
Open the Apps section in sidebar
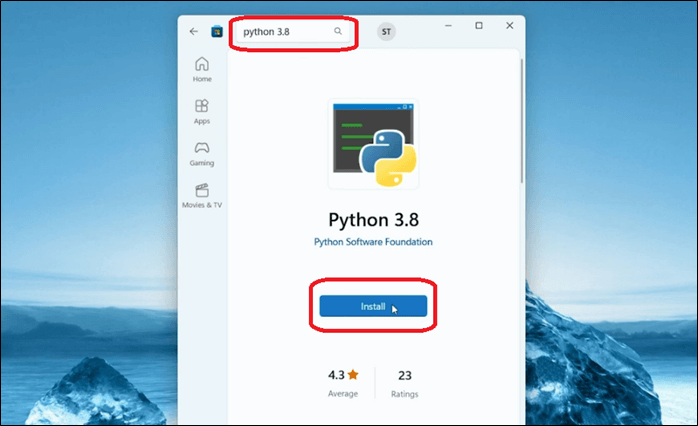coord(202,112)
